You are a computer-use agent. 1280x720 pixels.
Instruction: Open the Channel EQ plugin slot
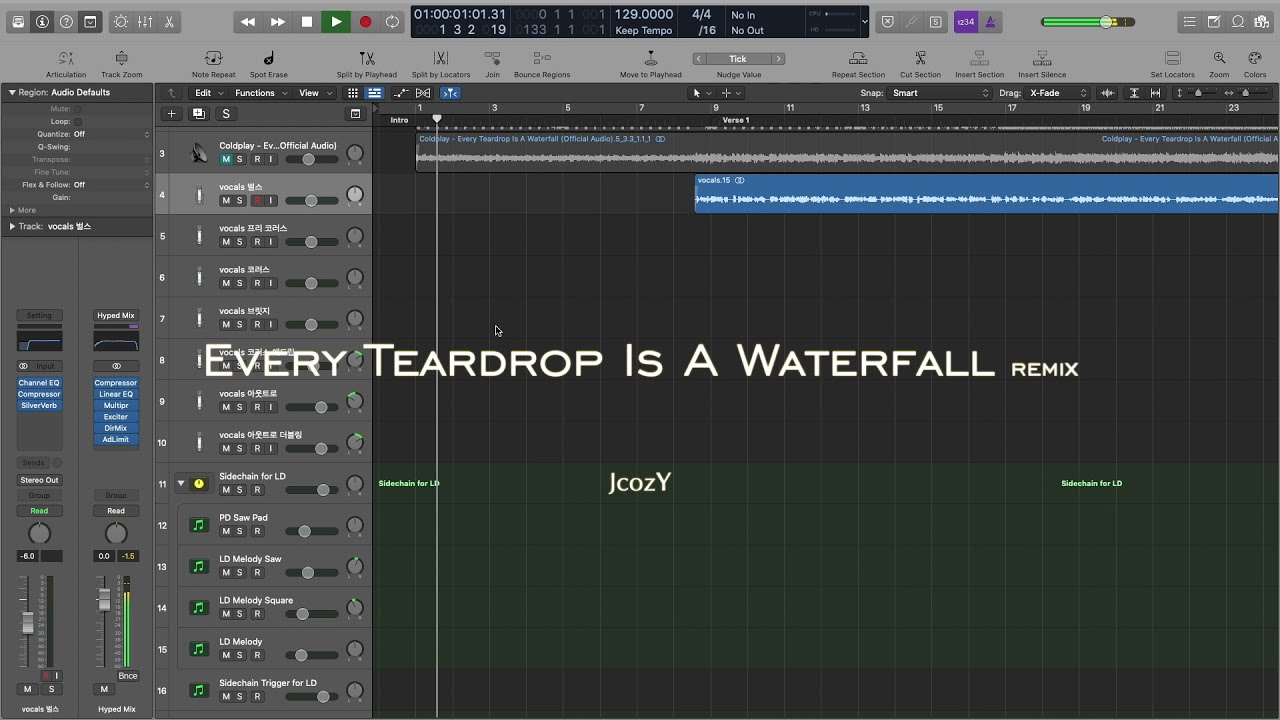click(x=39, y=383)
